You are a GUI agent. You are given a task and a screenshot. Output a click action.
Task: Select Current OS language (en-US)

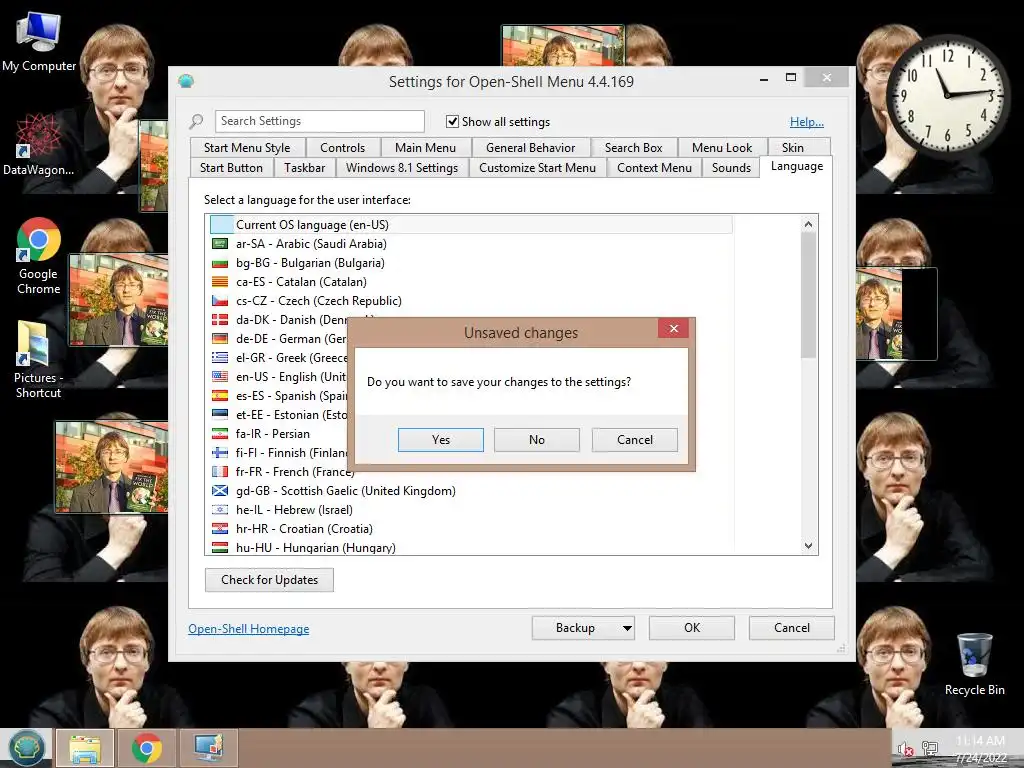(471, 225)
